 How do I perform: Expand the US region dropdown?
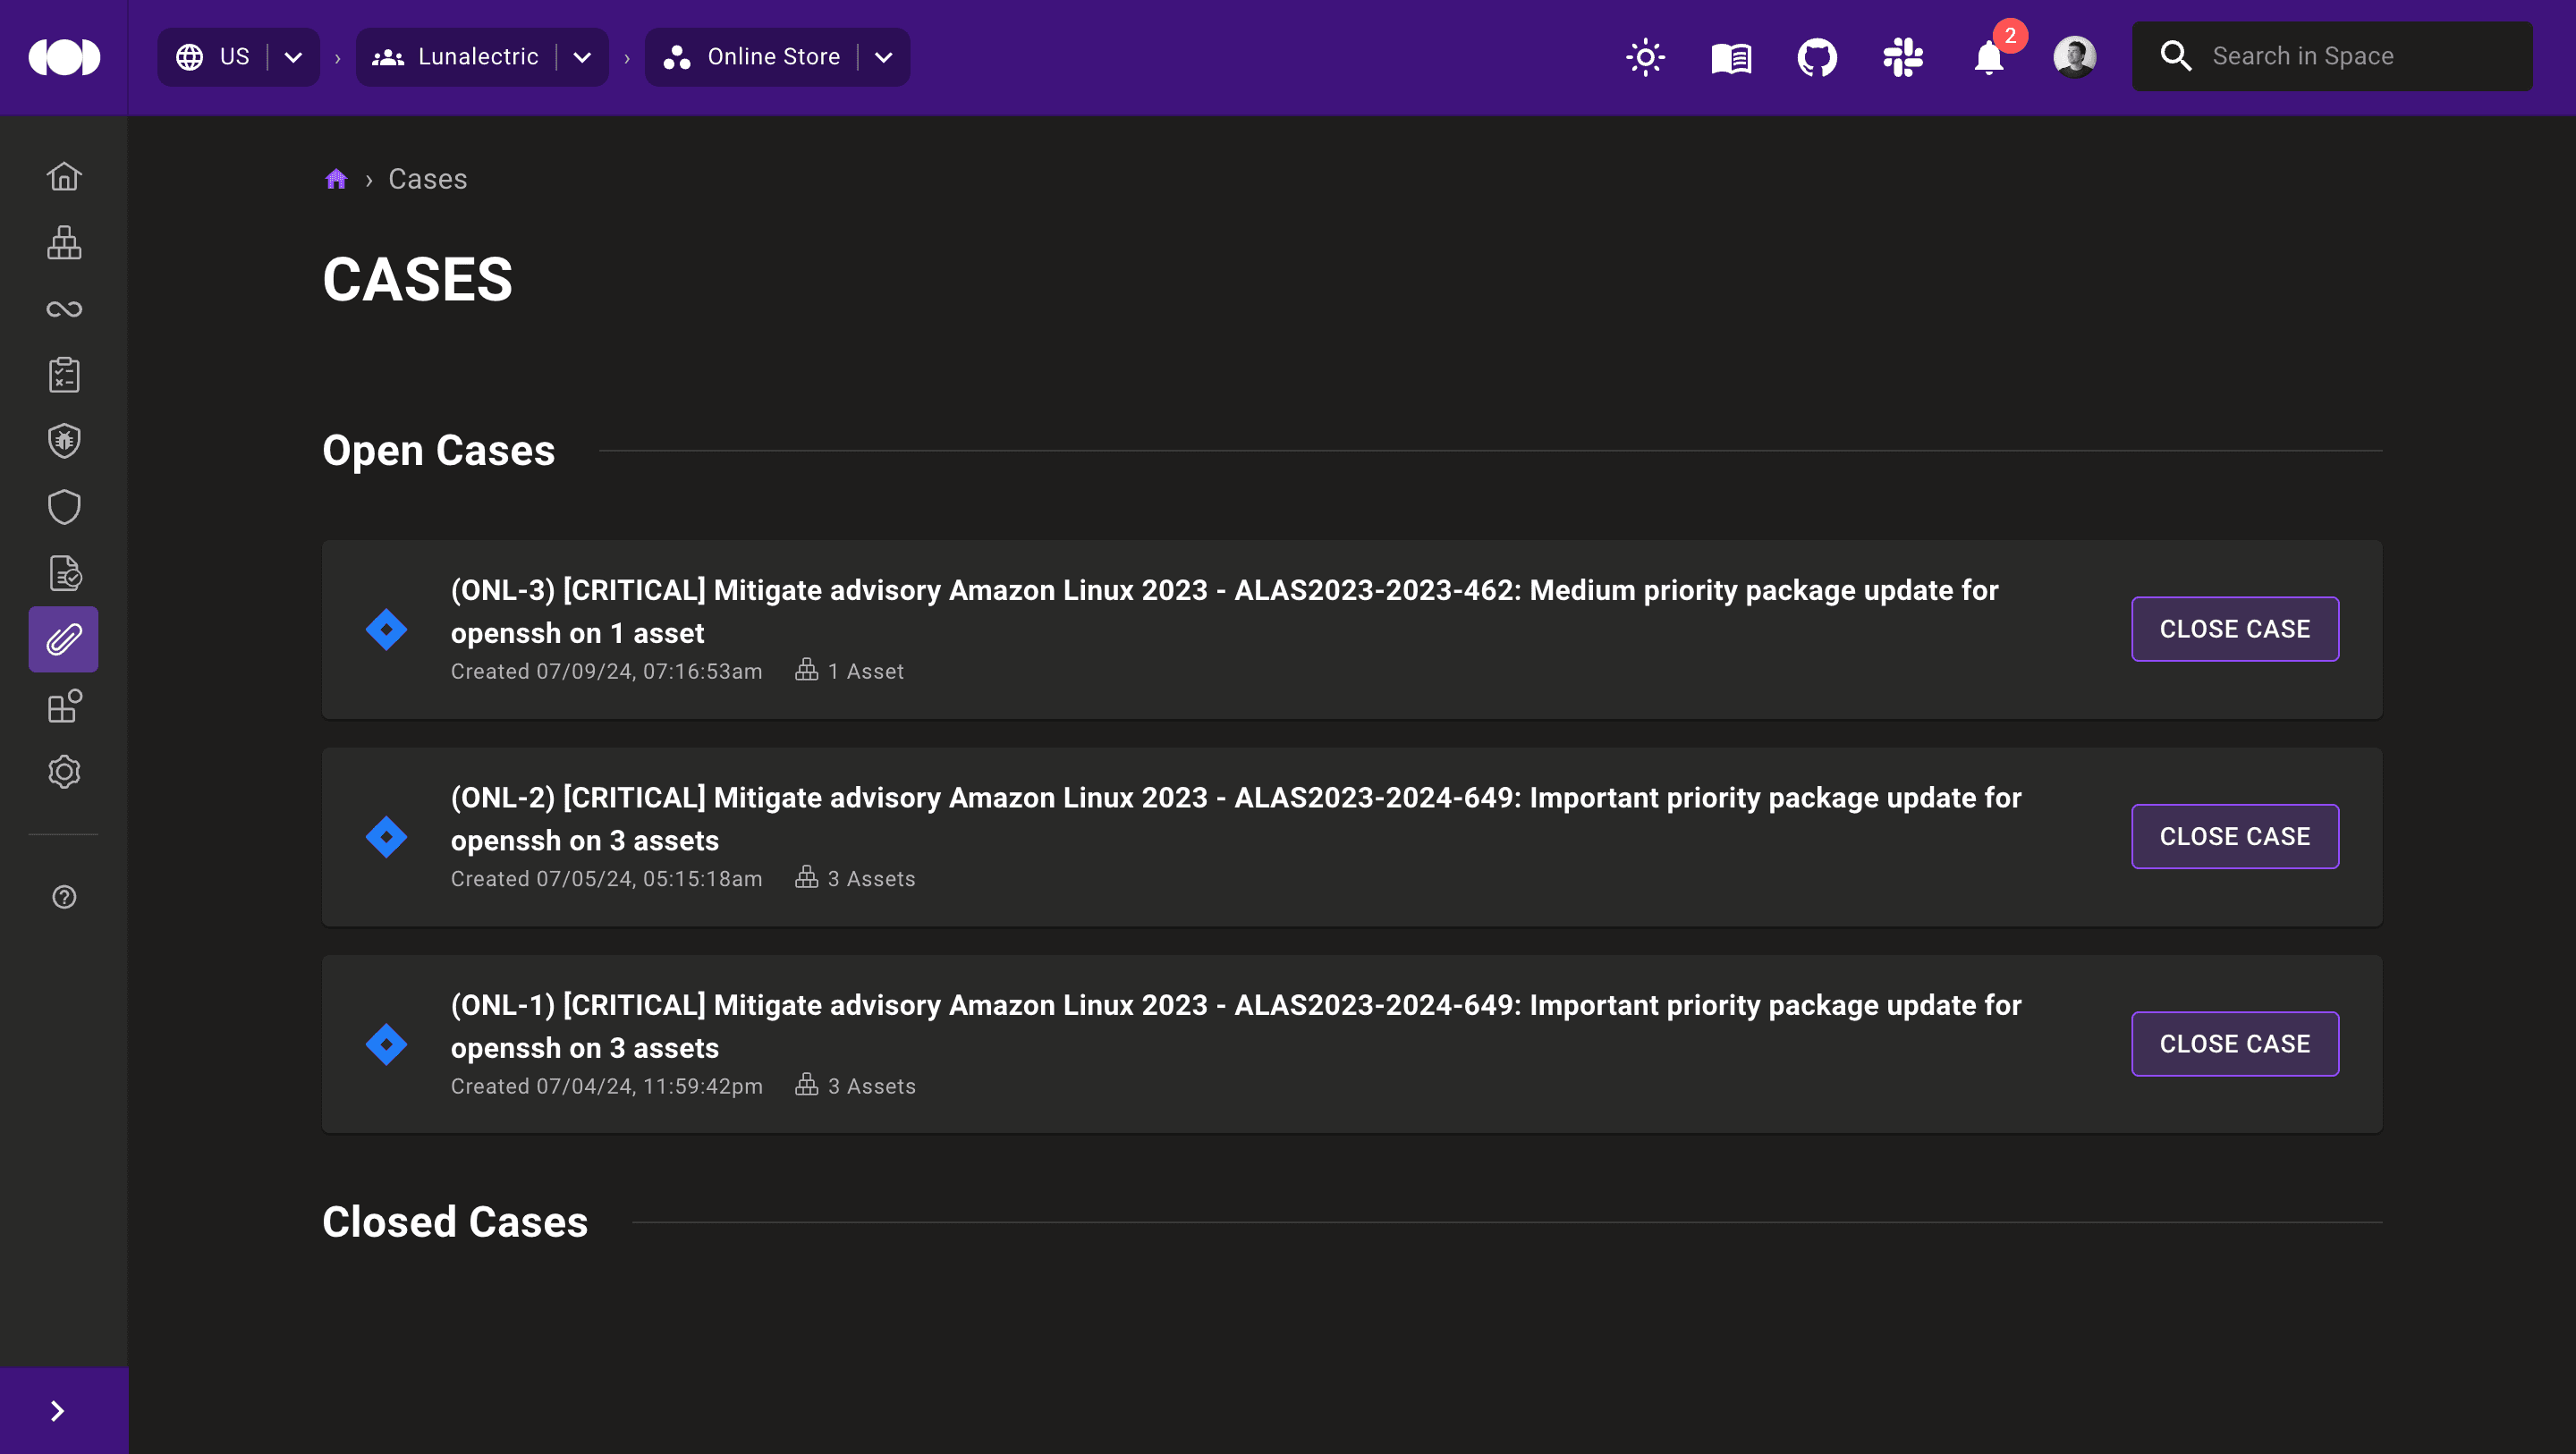point(293,57)
